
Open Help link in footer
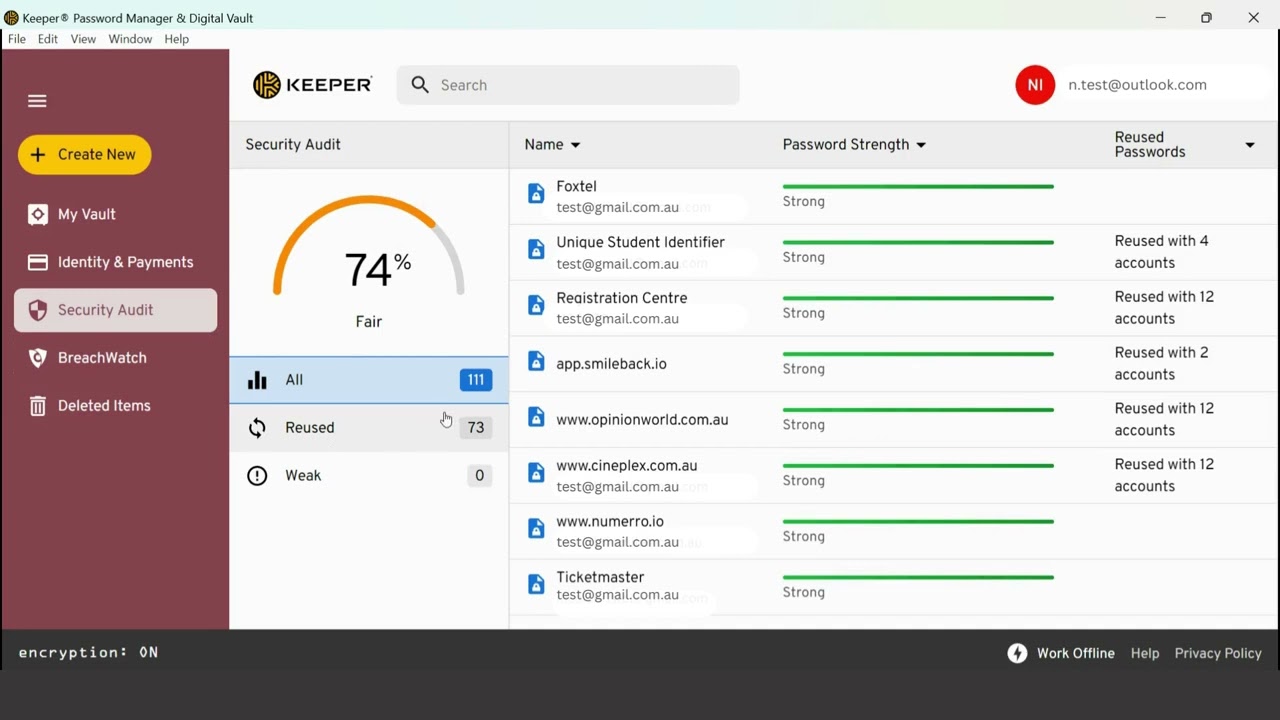pyautogui.click(x=1145, y=653)
